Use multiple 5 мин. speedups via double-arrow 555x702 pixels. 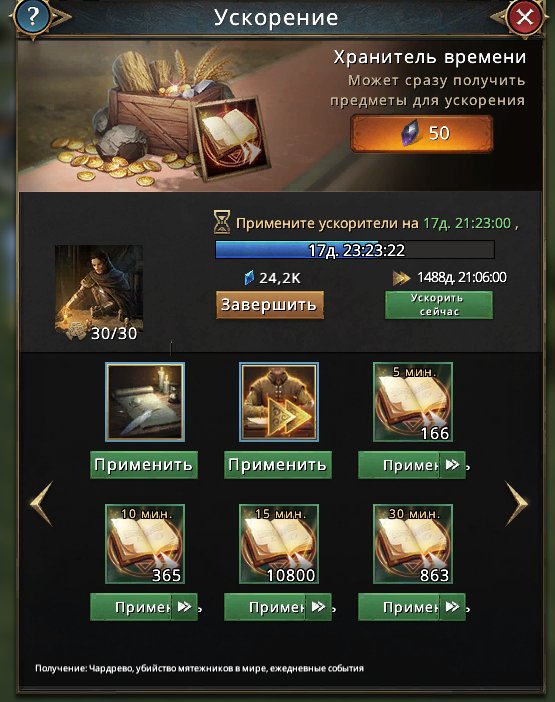tap(452, 465)
